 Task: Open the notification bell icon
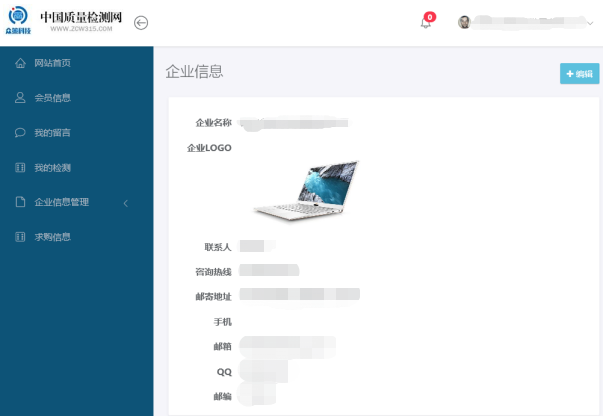coord(425,23)
